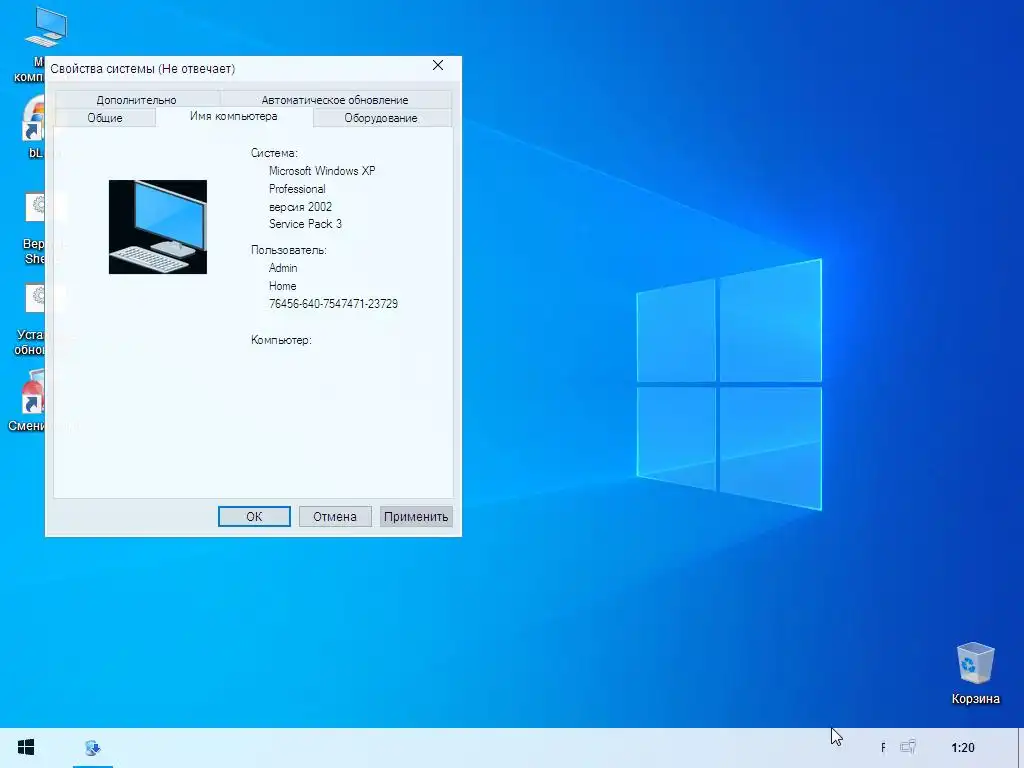The image size is (1024, 768).
Task: Open the Windows Start button
Action: click(x=25, y=747)
